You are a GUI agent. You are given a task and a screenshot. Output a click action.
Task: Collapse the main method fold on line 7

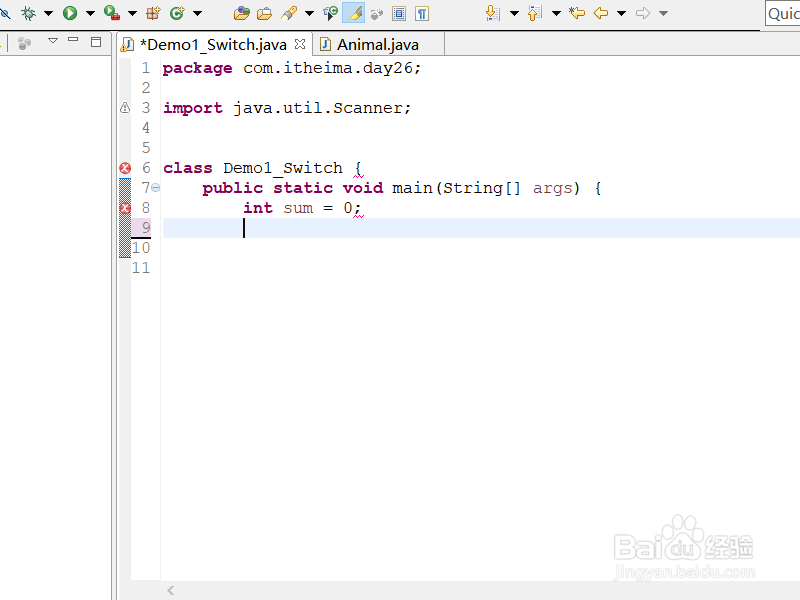point(156,188)
